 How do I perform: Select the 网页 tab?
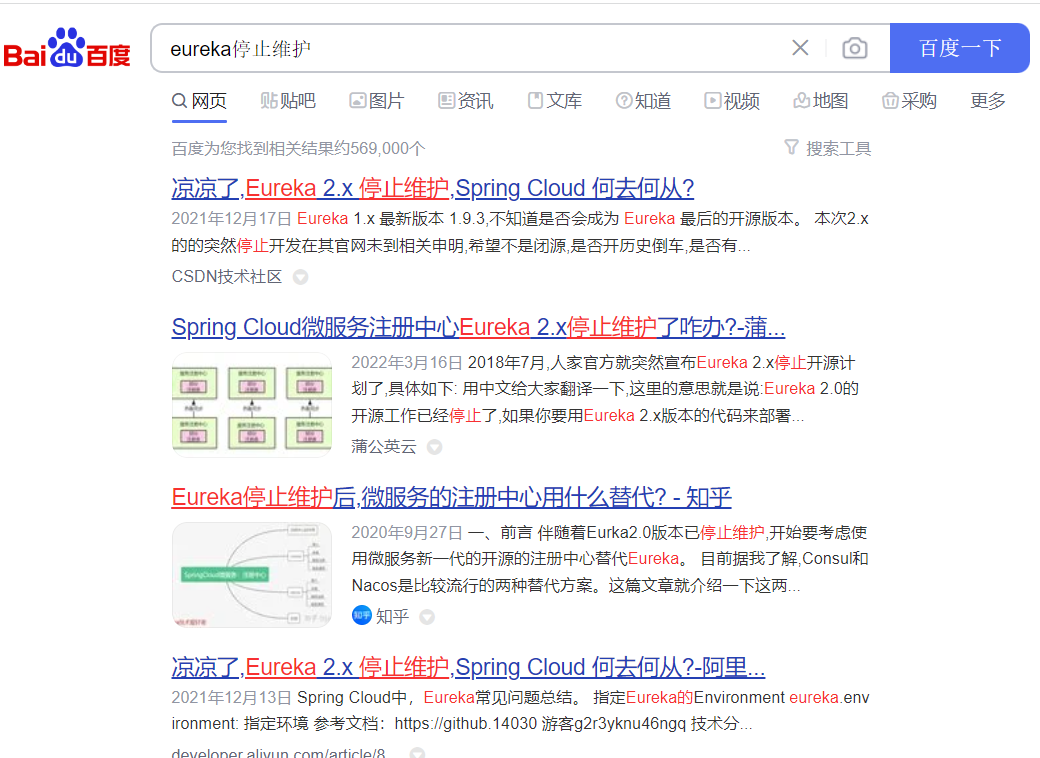pos(199,101)
